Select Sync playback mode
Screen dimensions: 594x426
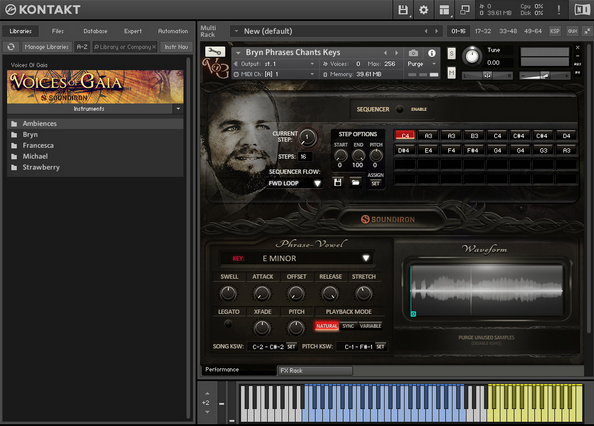[x=348, y=326]
